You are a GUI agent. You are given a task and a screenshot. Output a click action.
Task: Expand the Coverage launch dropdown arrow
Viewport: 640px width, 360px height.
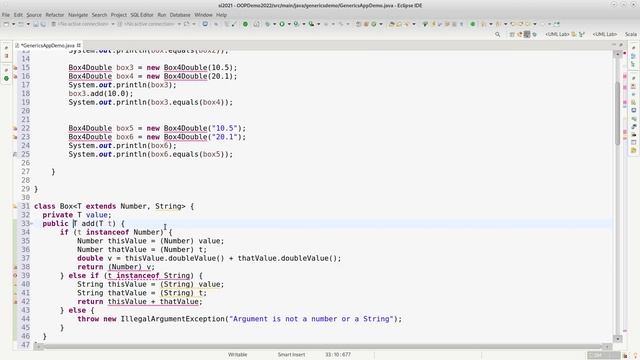[304, 24]
